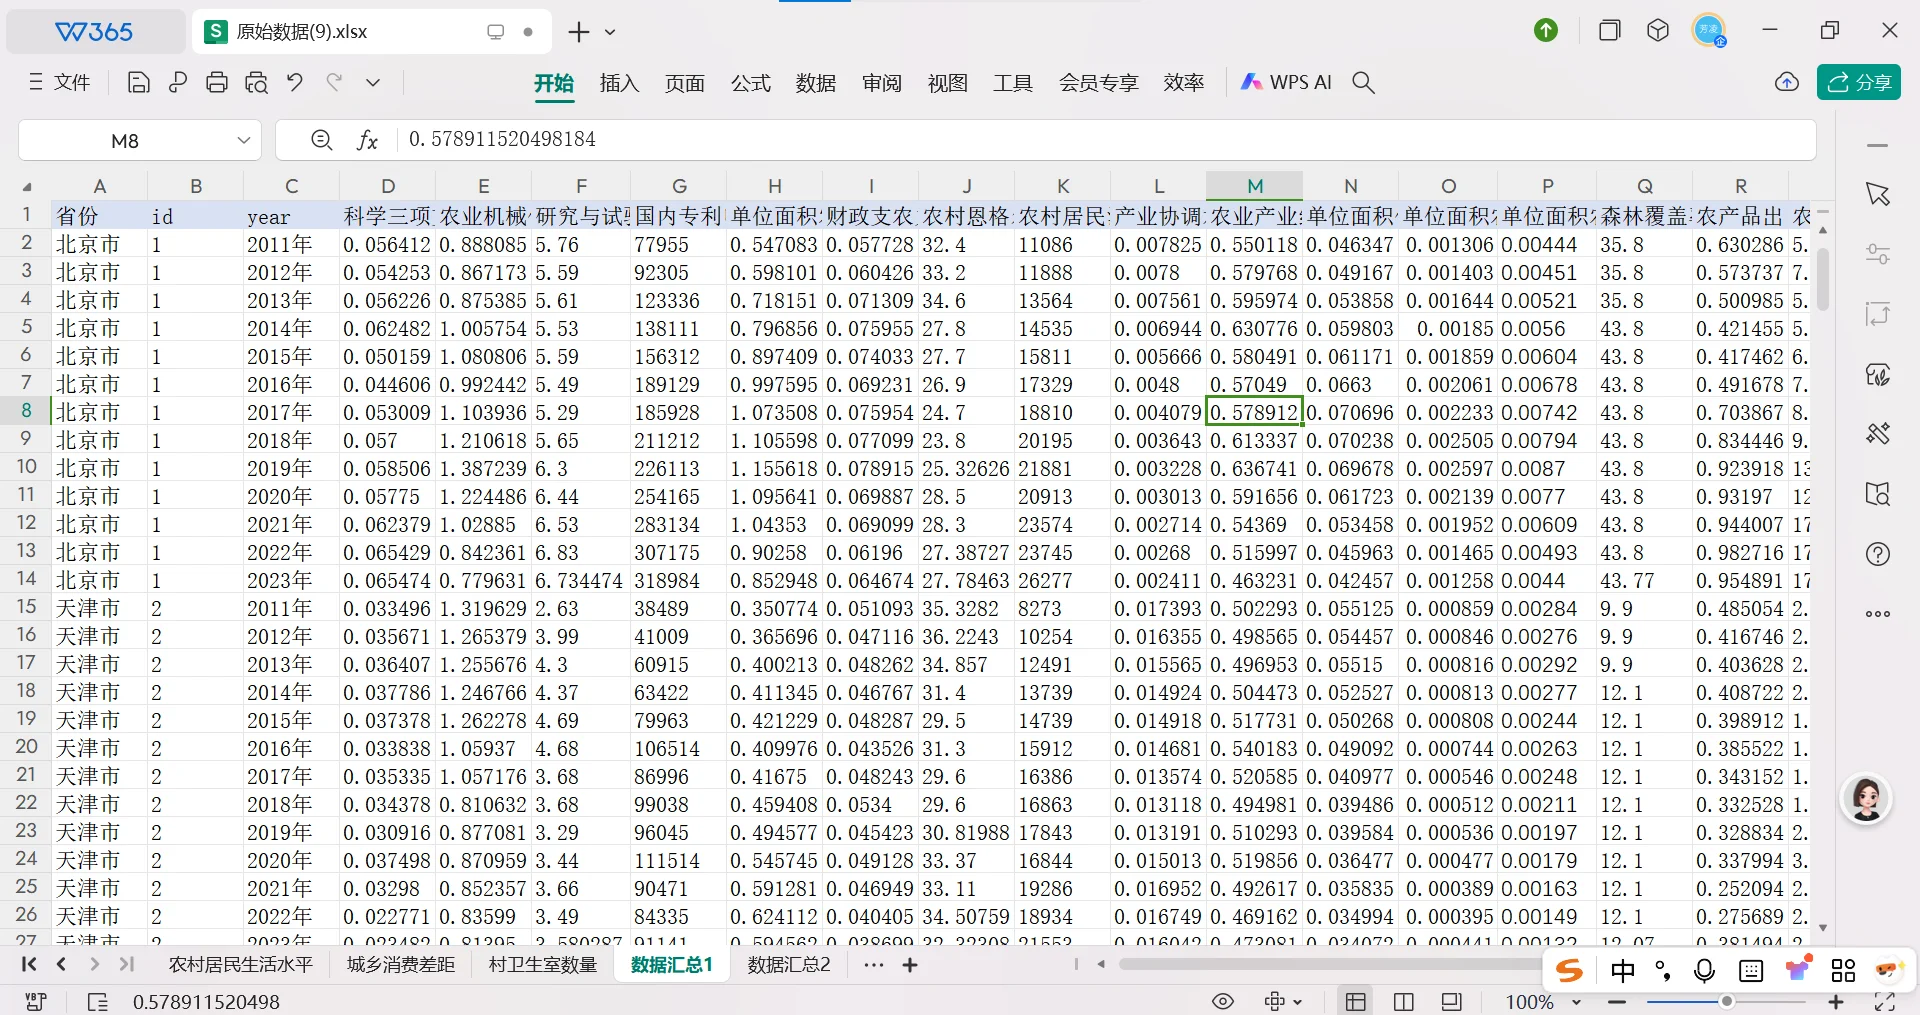Switch to the 城乡消费差距 sheet

401,965
